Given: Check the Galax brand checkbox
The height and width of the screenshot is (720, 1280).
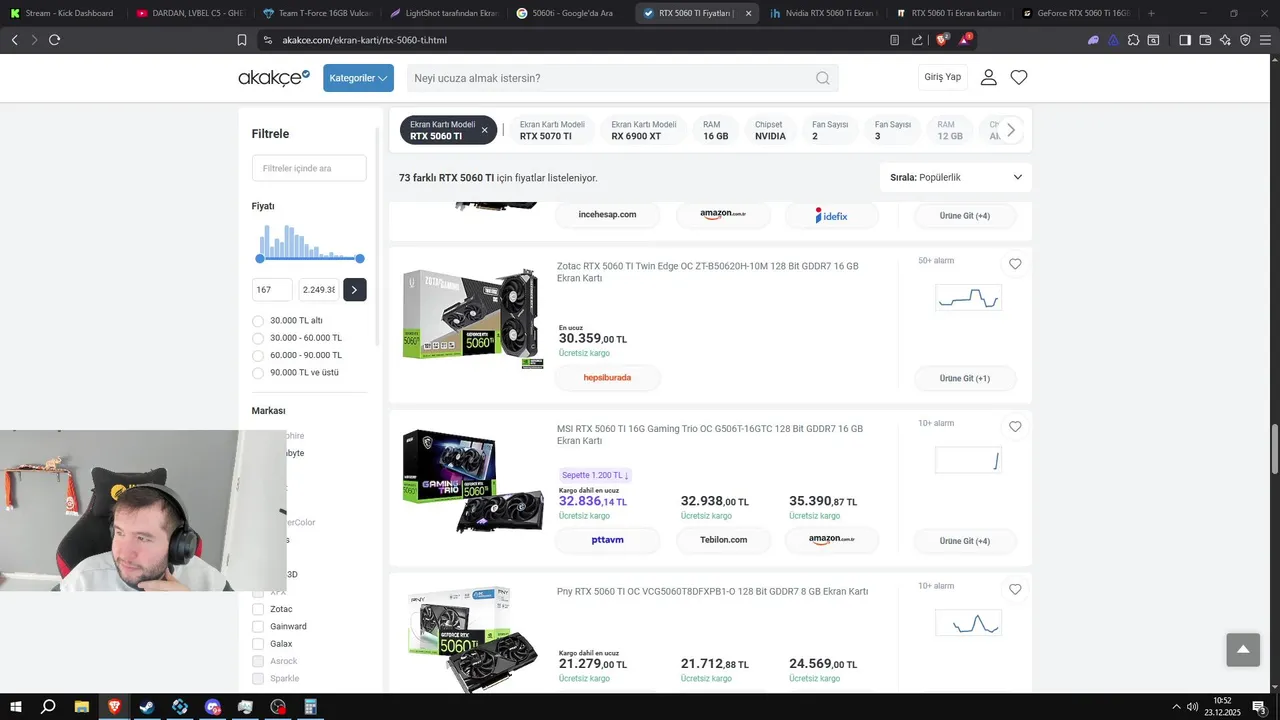Looking at the screenshot, I should pyautogui.click(x=258, y=644).
